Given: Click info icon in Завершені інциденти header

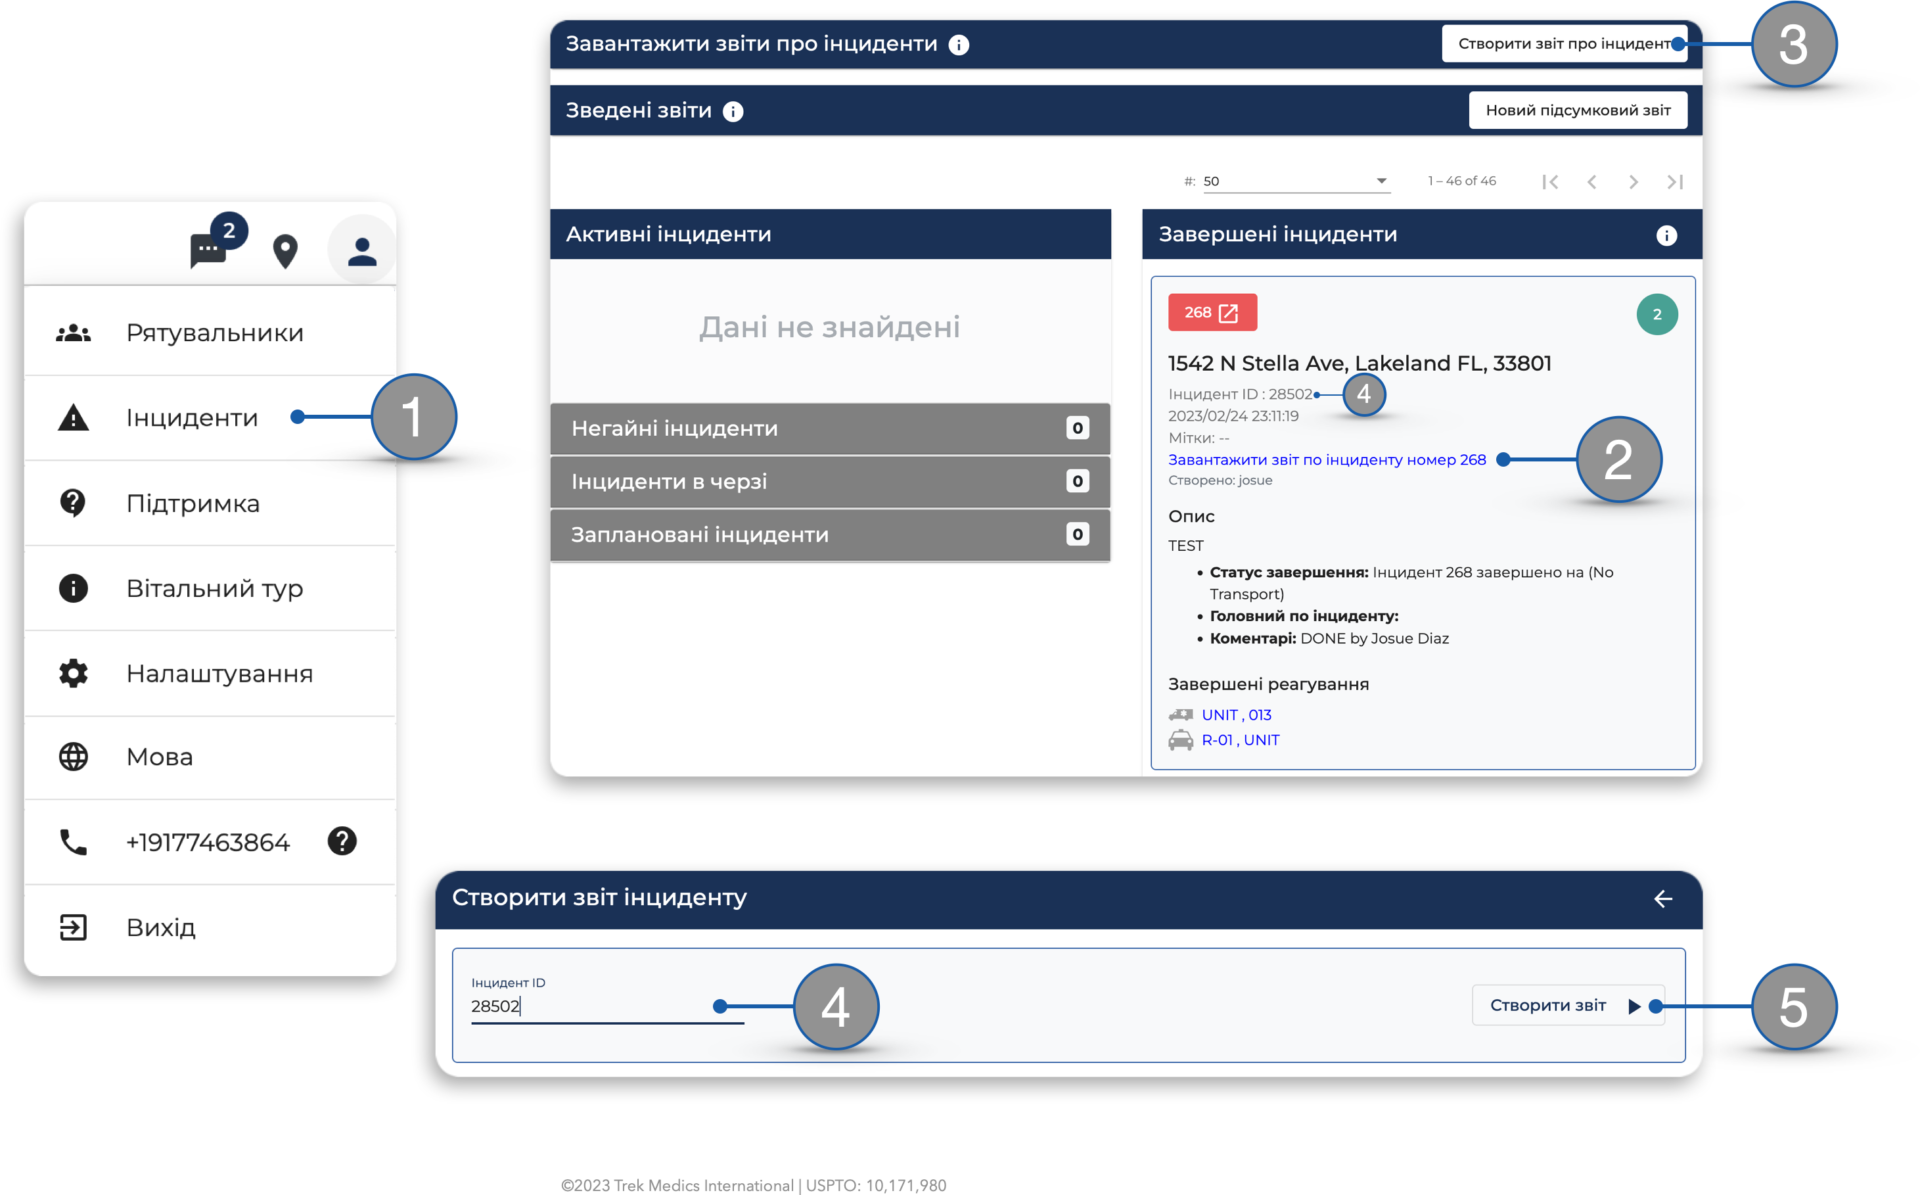Looking at the screenshot, I should tap(1666, 235).
